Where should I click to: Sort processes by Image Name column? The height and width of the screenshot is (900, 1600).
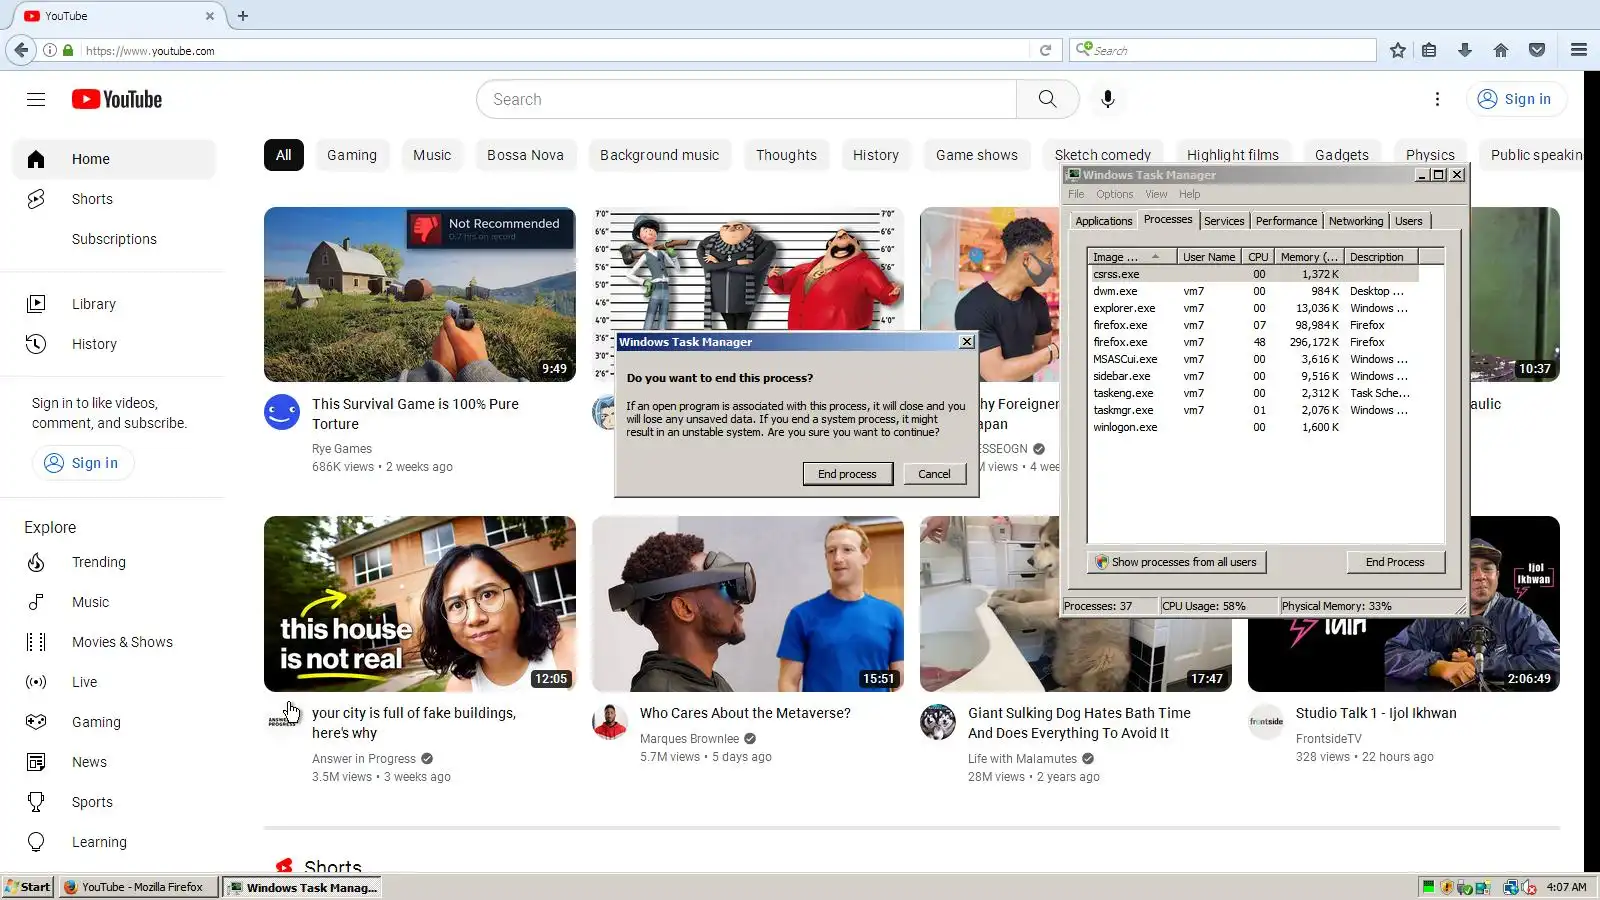coord(1132,257)
